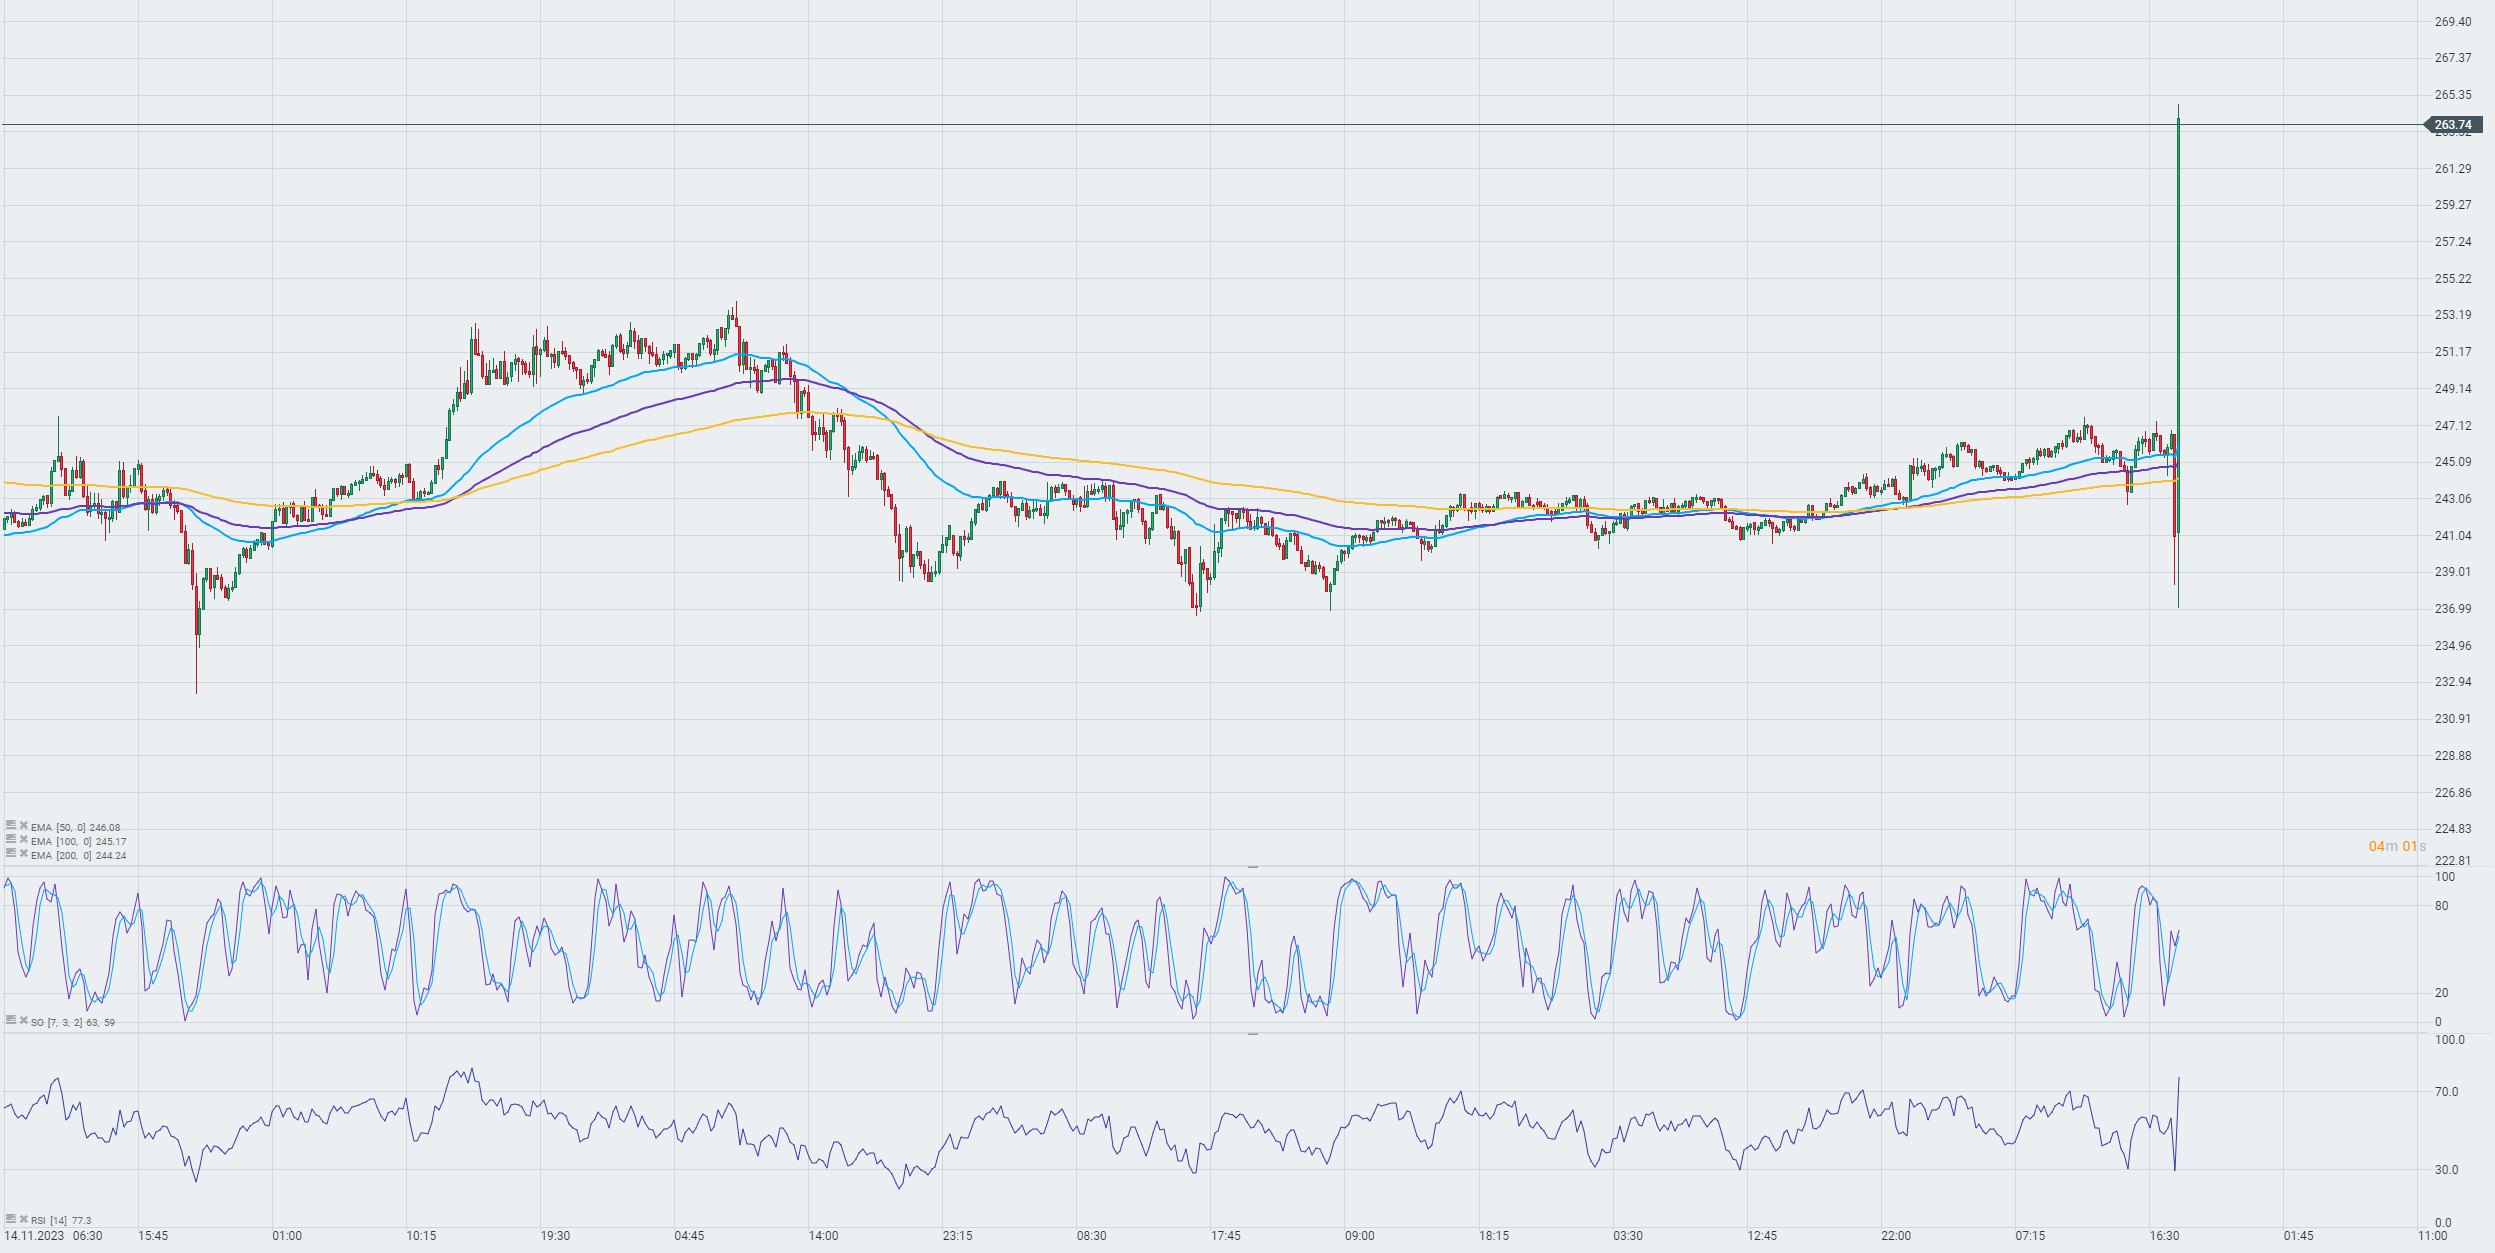Grab the divider handle above stochastic pane
The width and height of the screenshot is (2495, 1253).
coord(1252,867)
